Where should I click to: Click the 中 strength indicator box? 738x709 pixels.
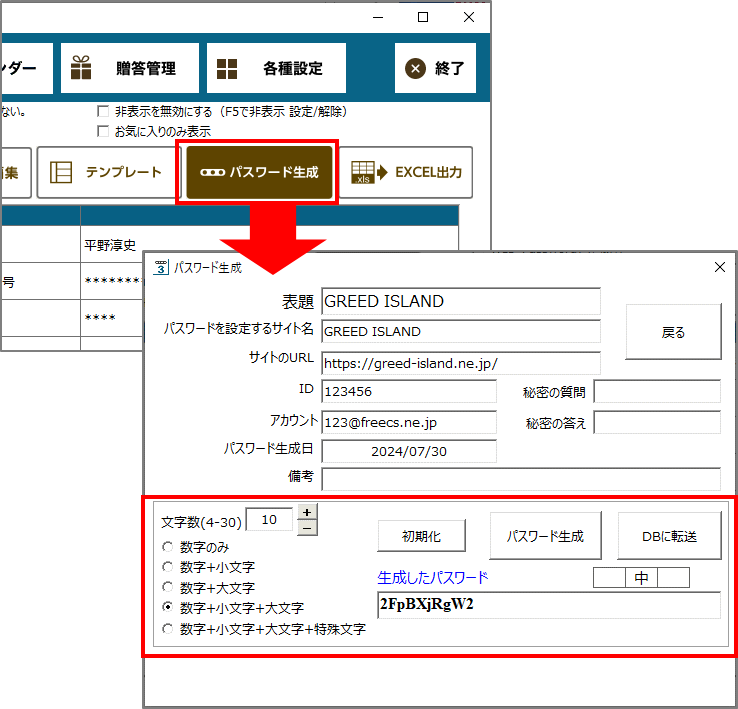click(641, 578)
